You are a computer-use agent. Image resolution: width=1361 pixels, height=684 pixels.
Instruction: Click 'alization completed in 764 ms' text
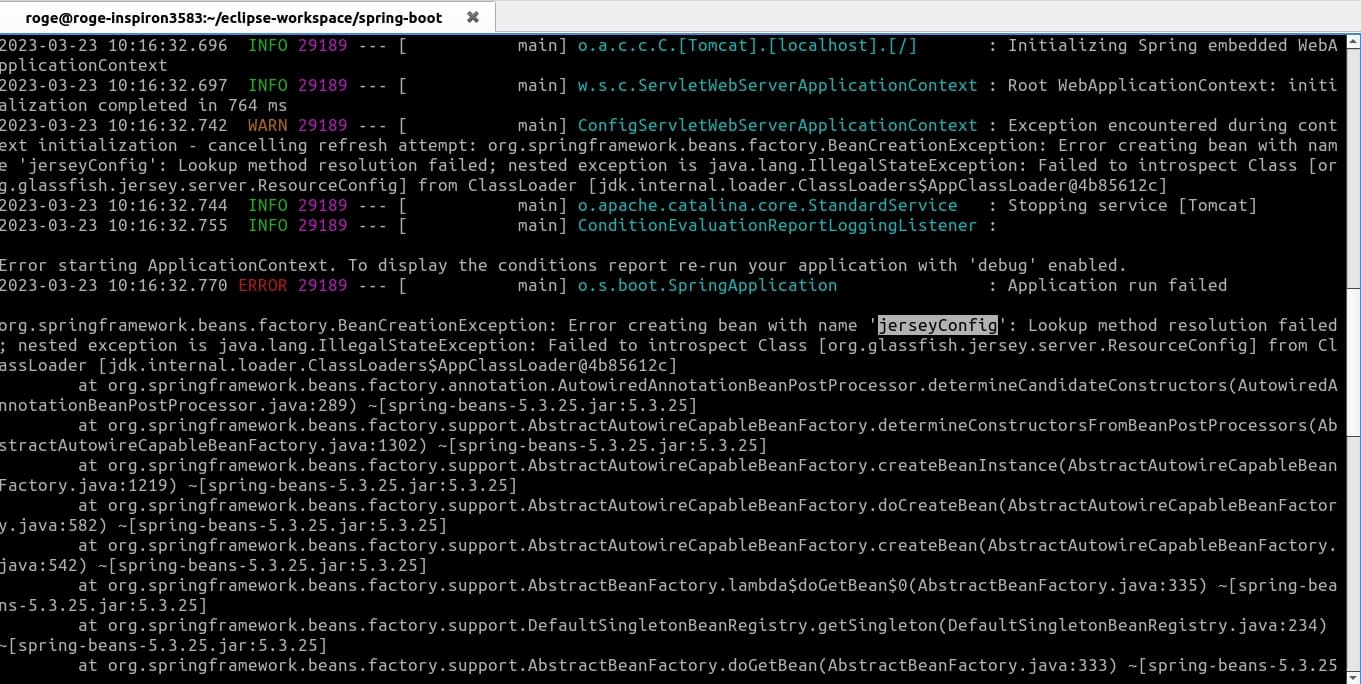143,105
